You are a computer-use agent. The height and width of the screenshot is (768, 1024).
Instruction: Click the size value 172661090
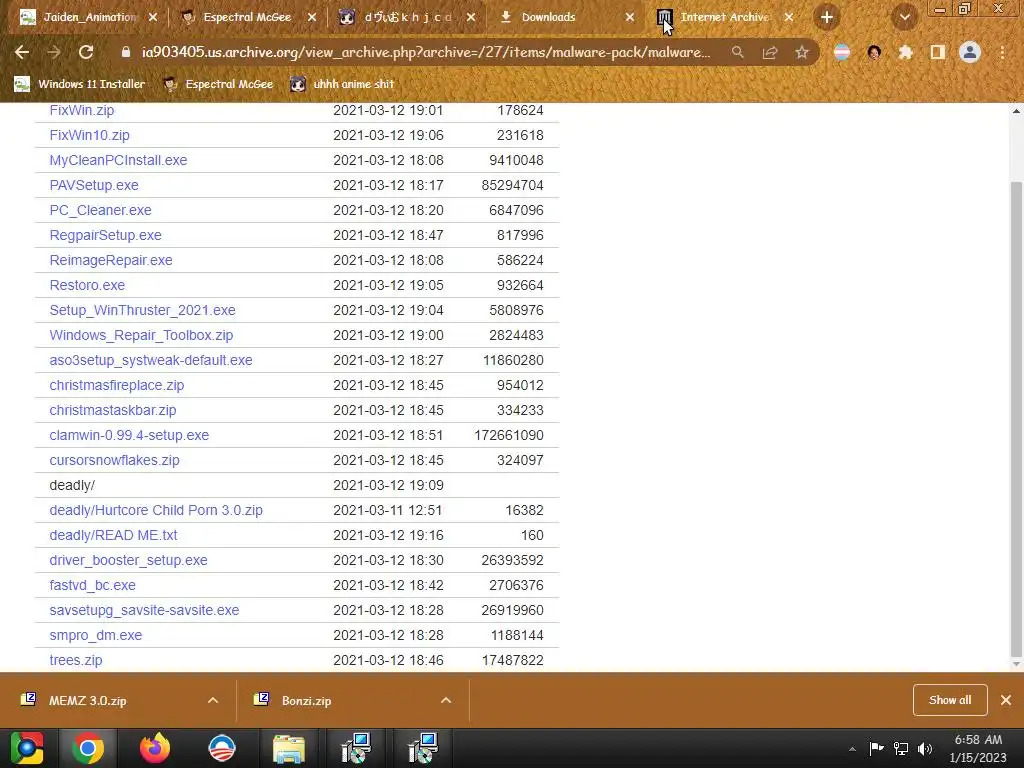tap(509, 435)
